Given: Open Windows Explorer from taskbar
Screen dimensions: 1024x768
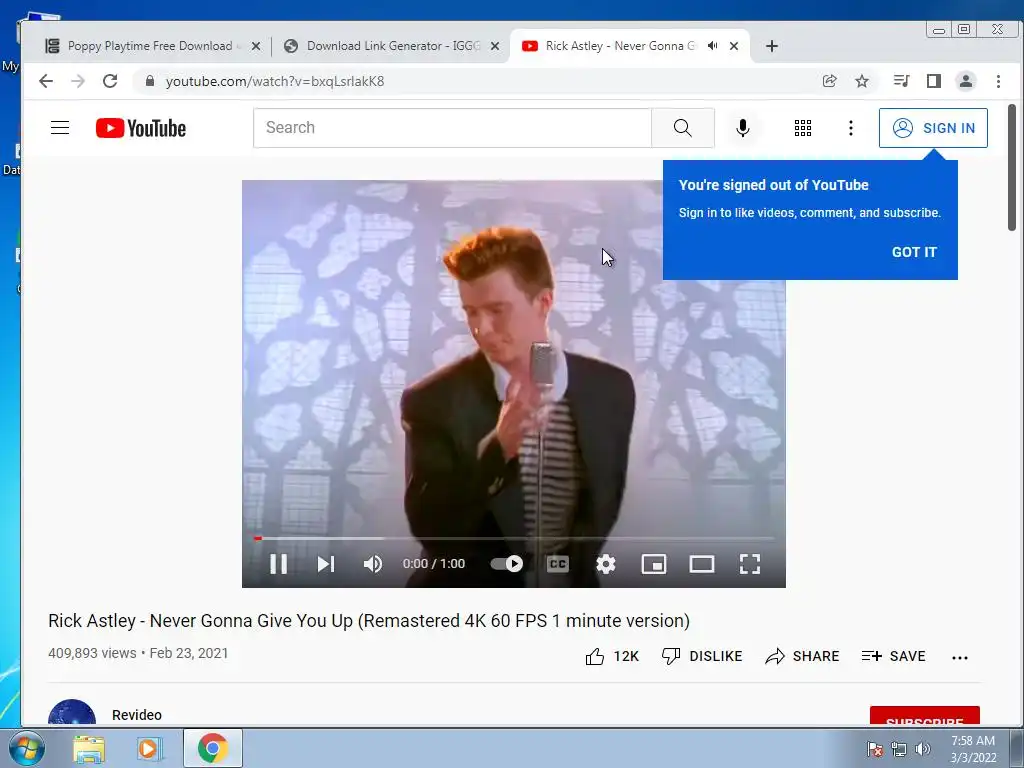Looking at the screenshot, I should pos(89,749).
